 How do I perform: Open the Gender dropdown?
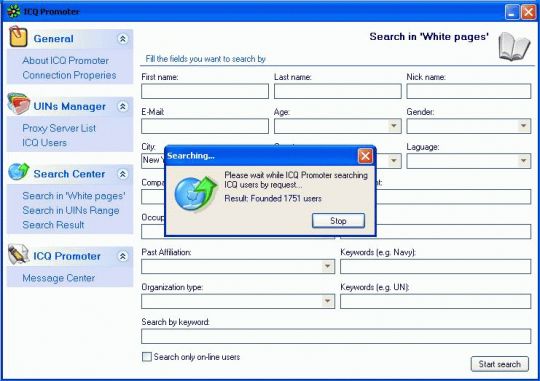523,126
